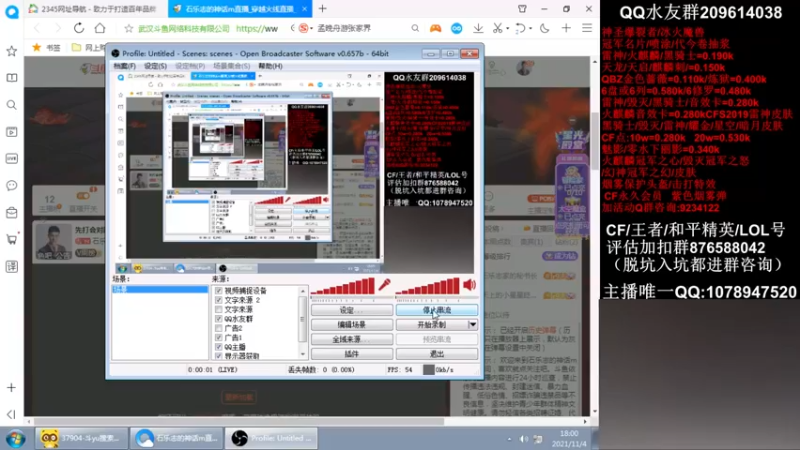800x450 pixels.
Task: Adjust the microphone volume slider in OBS
Action: [343, 286]
